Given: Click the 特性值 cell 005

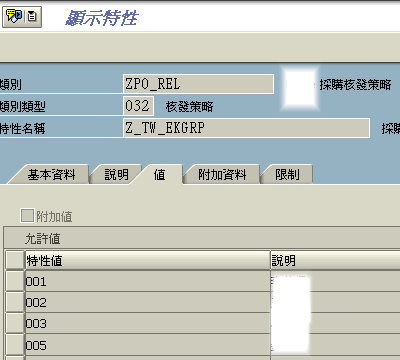Looking at the screenshot, I should pyautogui.click(x=147, y=345).
